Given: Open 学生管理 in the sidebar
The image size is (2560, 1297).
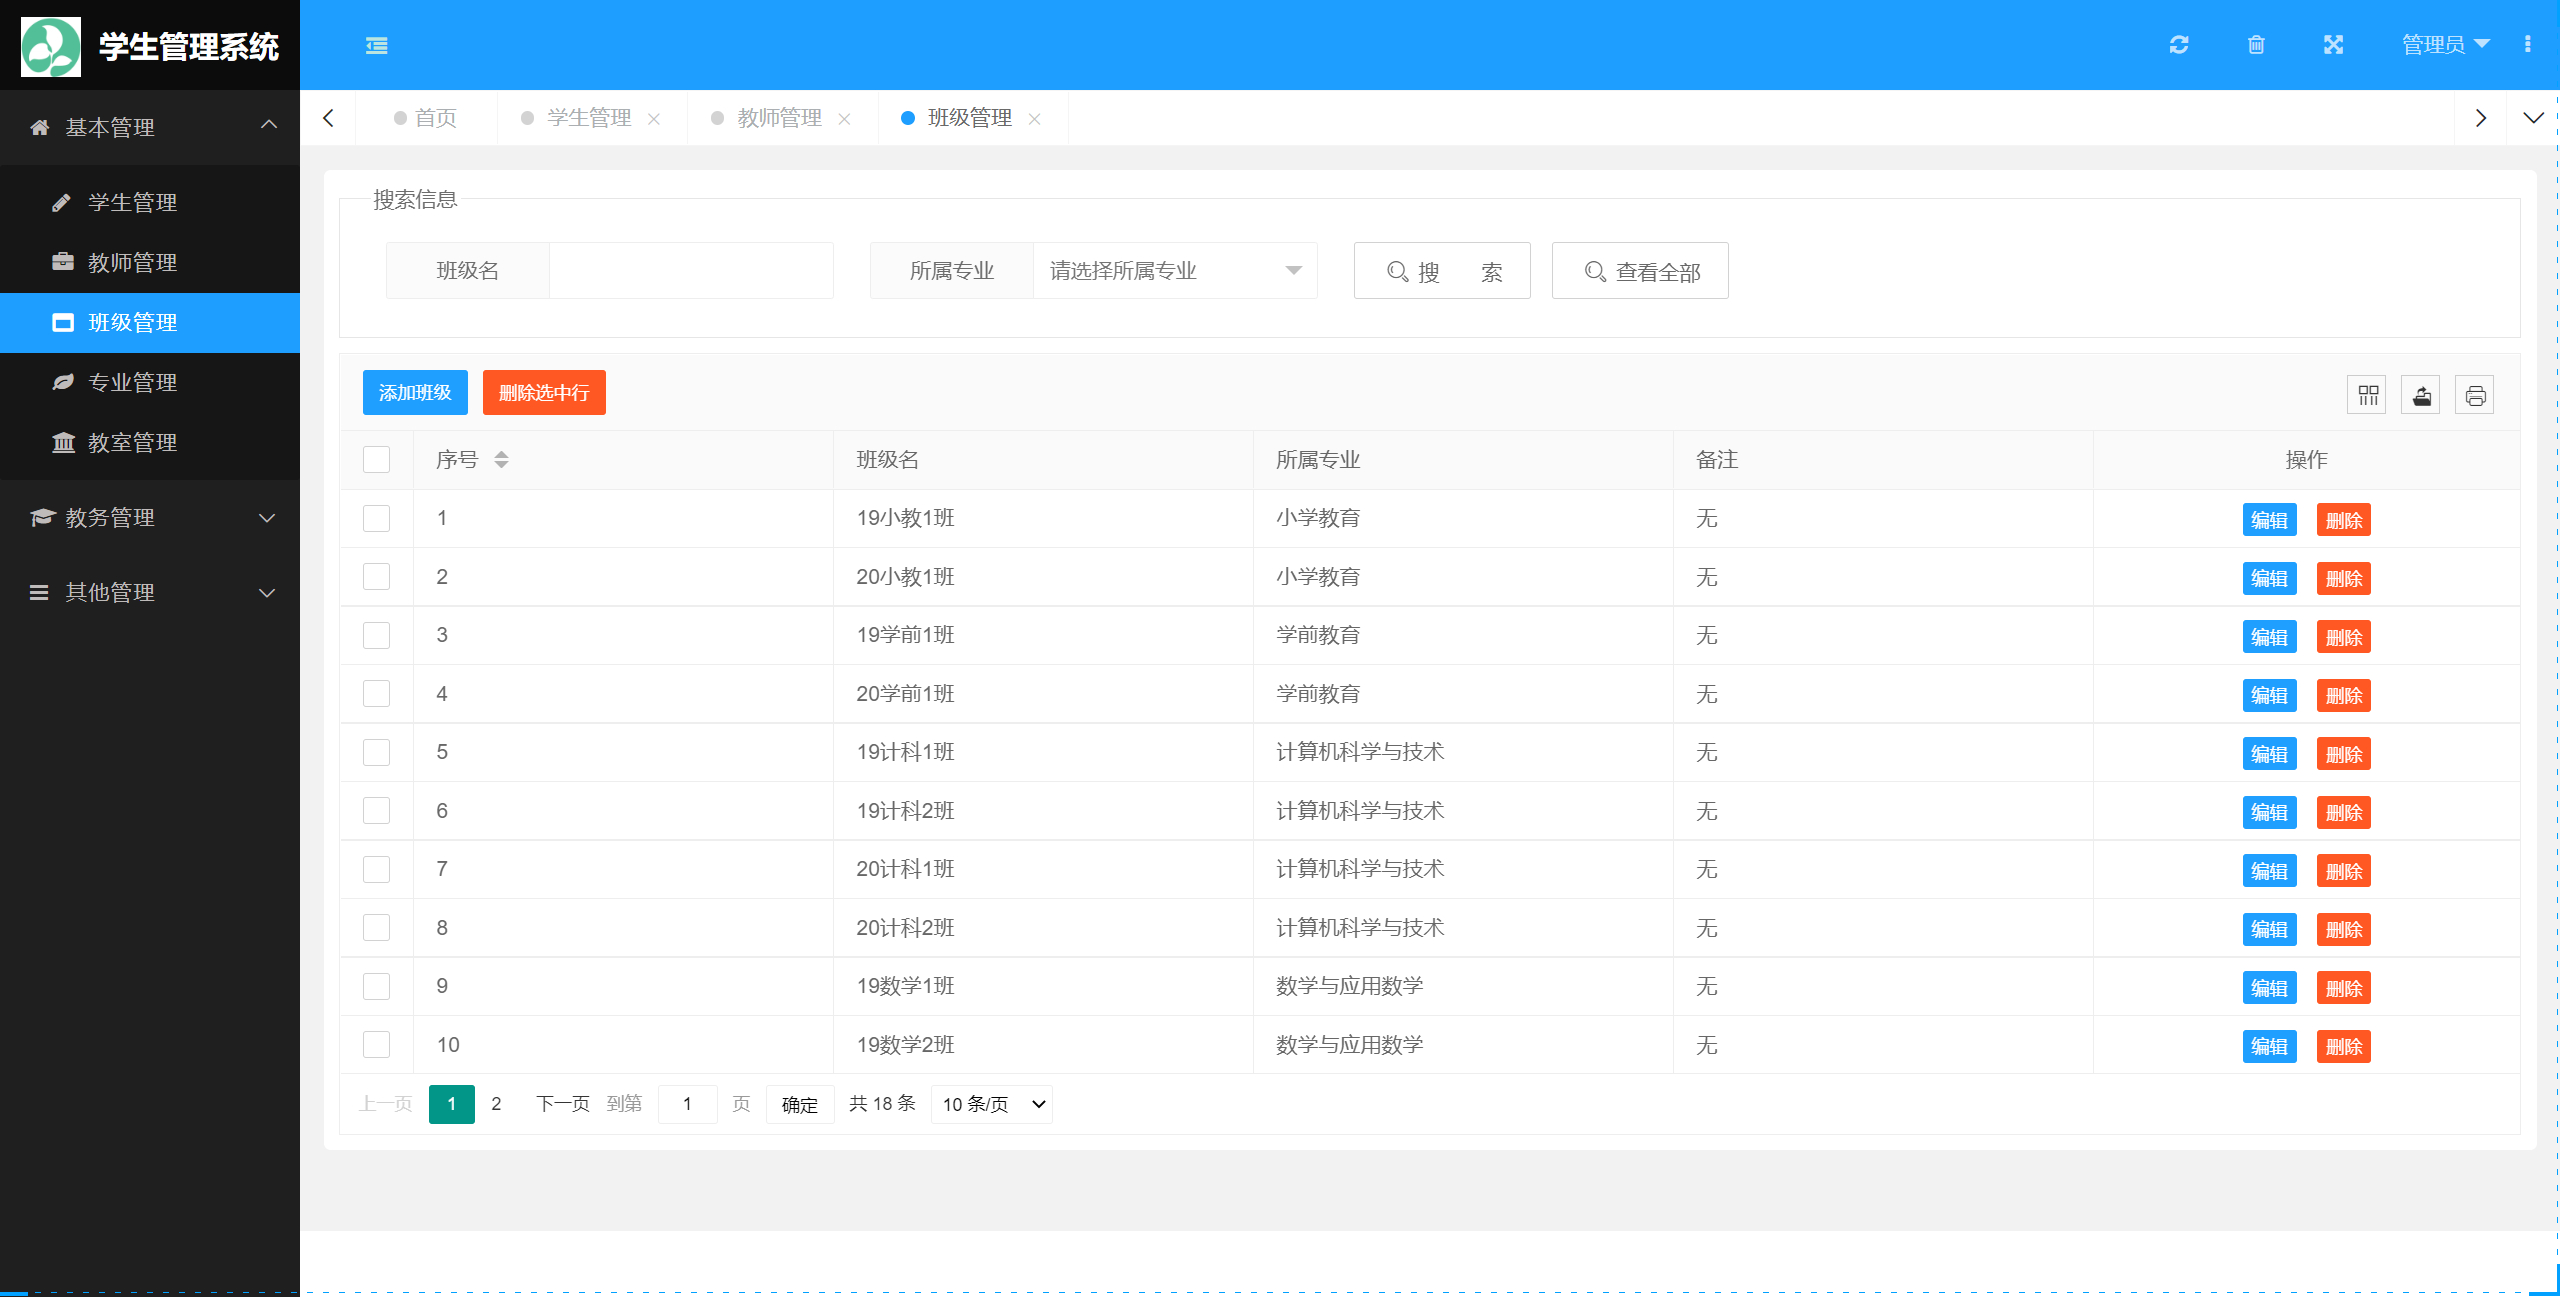Looking at the screenshot, I should (150, 203).
